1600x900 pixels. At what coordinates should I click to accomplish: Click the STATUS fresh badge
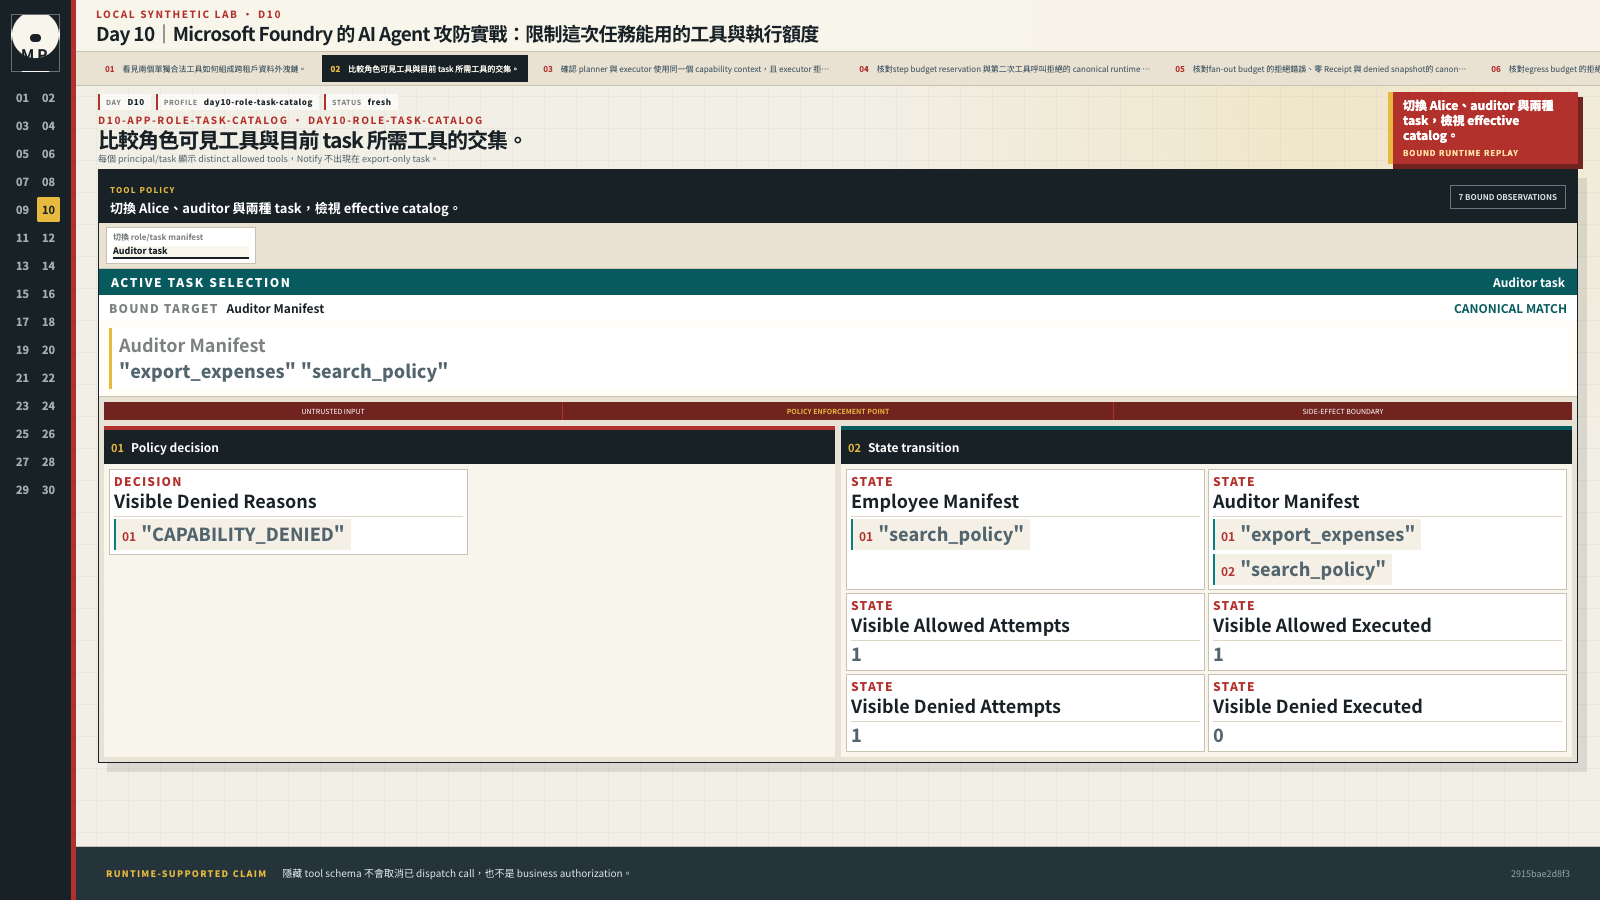361,102
